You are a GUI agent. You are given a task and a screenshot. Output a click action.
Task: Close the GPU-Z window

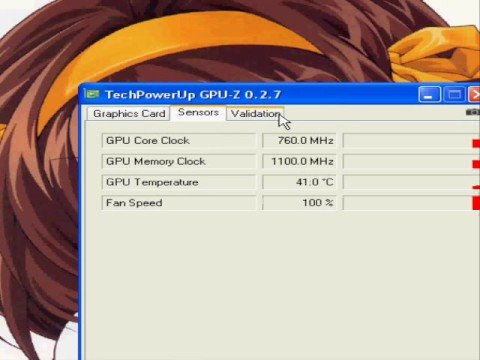click(475, 95)
